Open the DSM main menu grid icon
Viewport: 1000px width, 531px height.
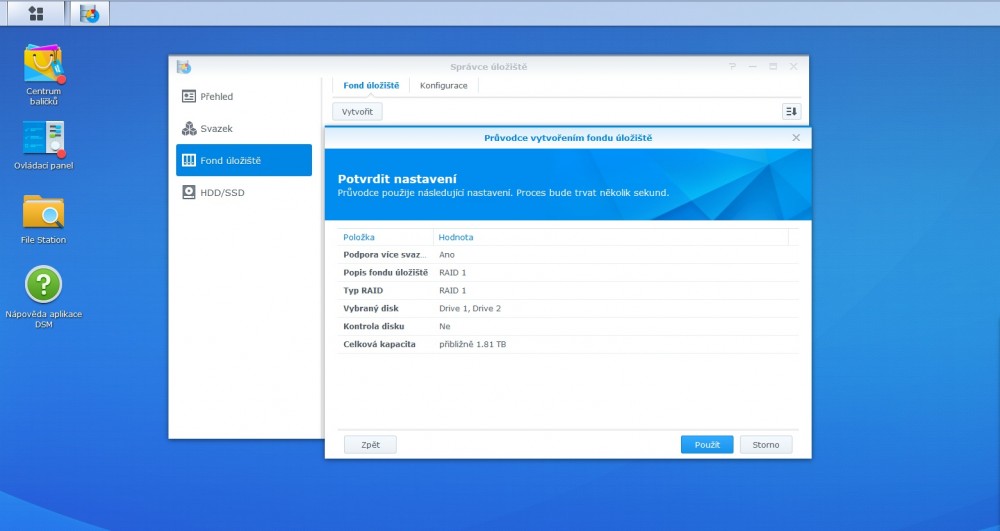tap(36, 13)
